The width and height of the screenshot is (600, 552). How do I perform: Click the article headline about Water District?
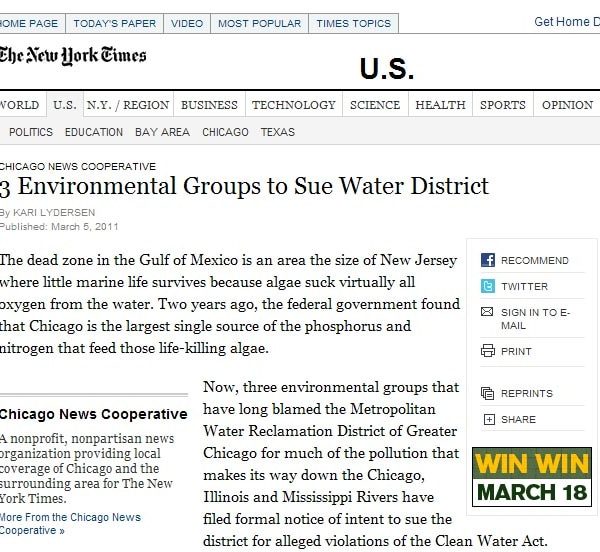click(x=244, y=186)
